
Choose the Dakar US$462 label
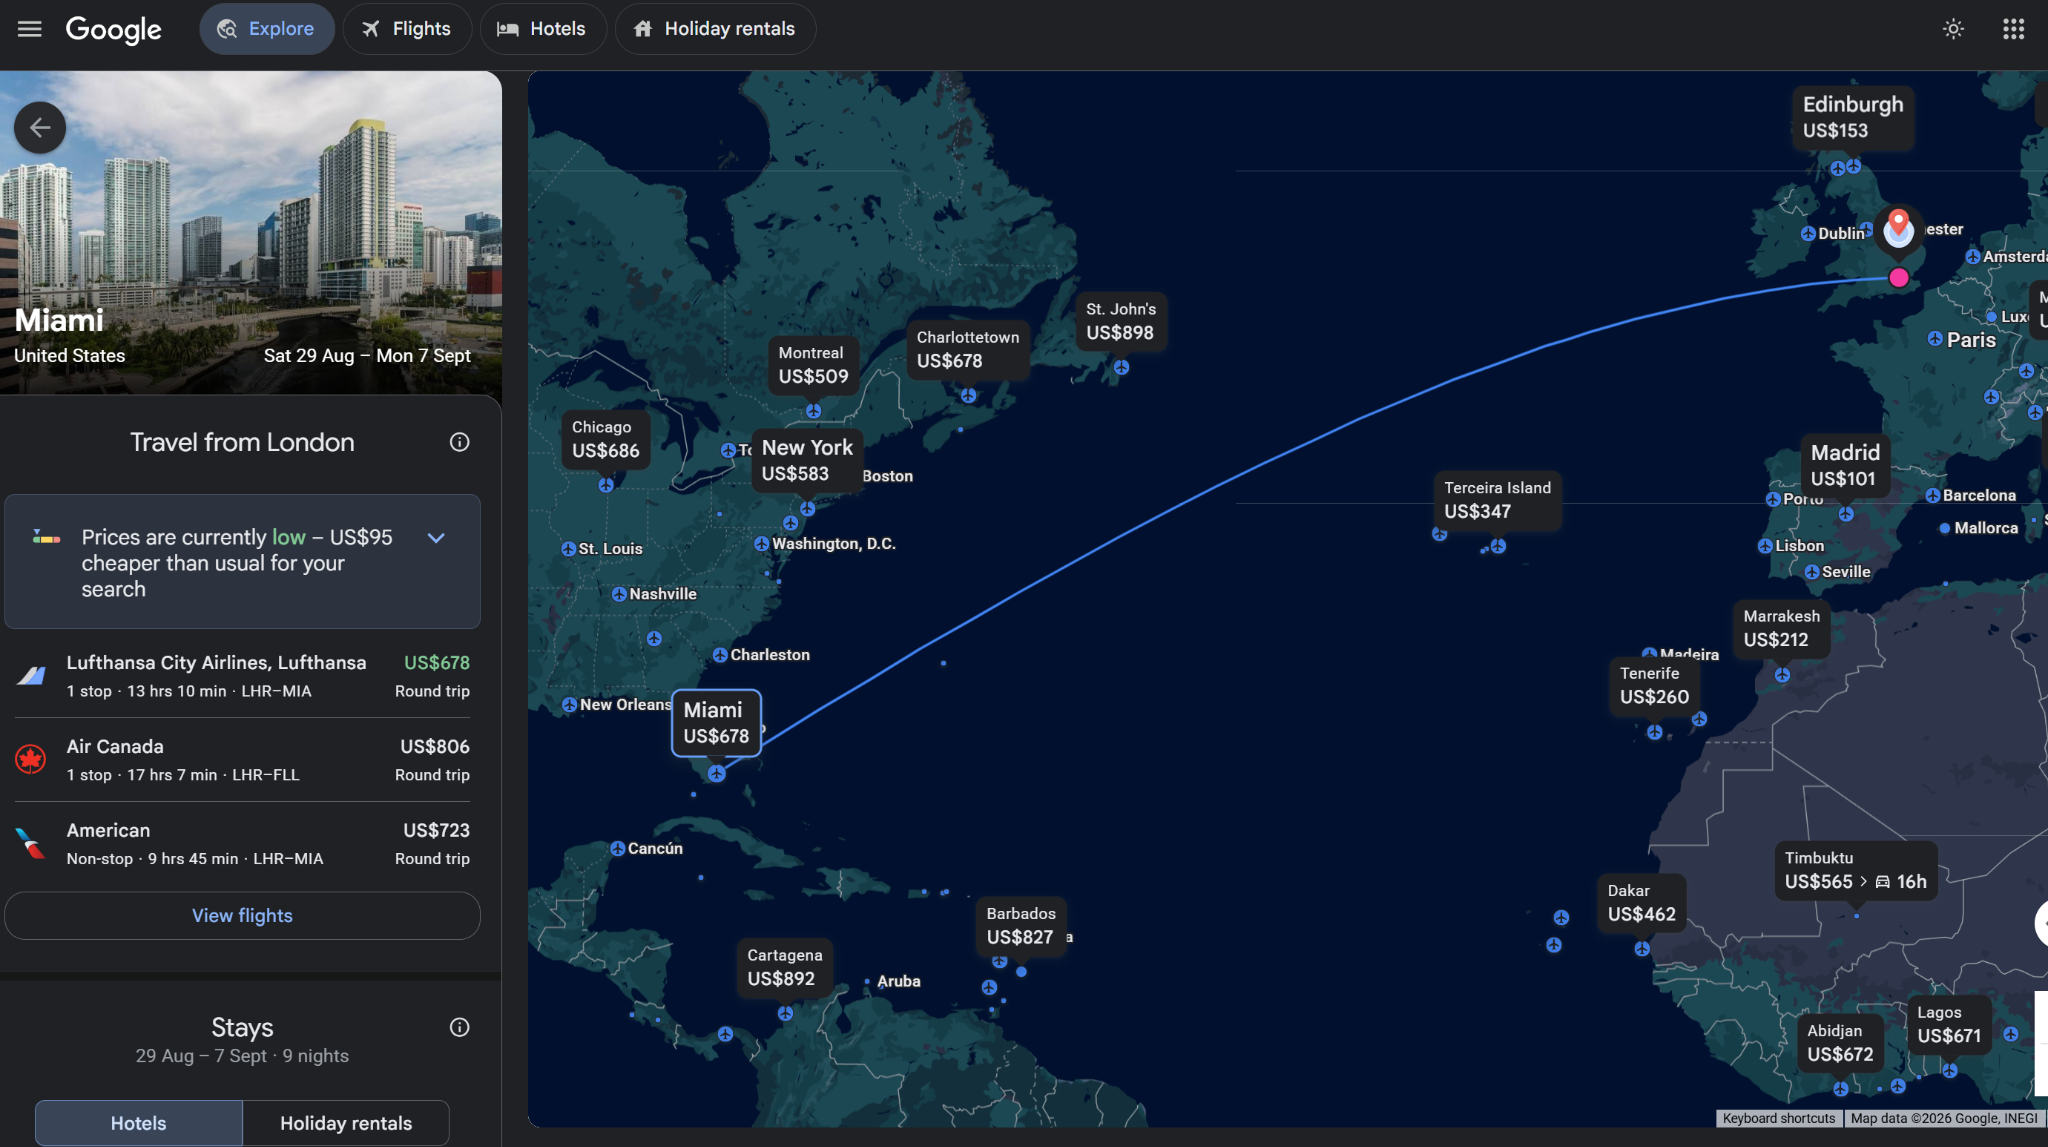(1641, 902)
